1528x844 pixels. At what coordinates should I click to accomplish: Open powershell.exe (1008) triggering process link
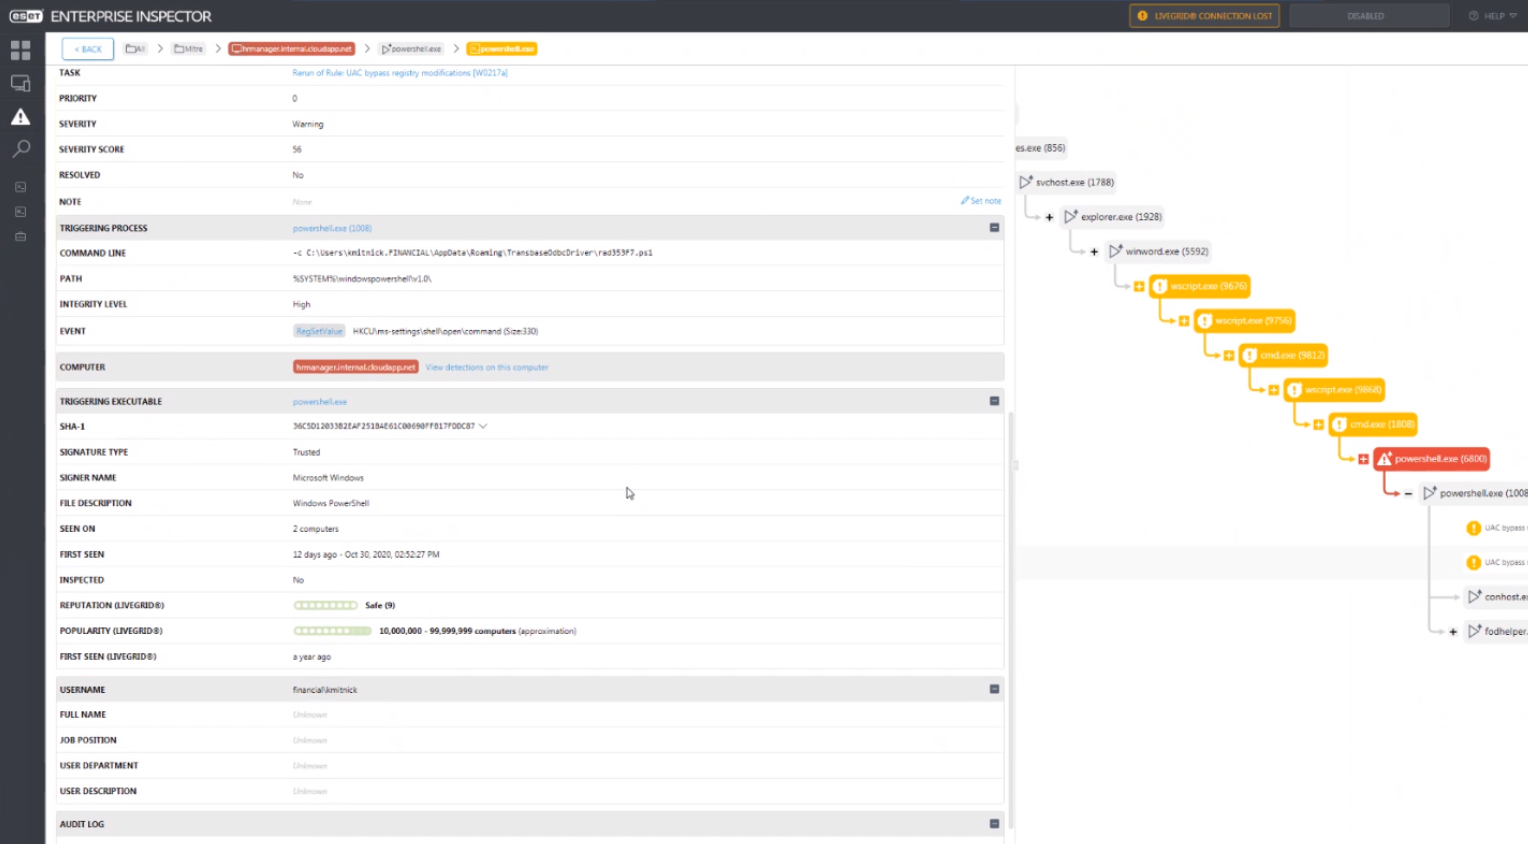point(332,228)
